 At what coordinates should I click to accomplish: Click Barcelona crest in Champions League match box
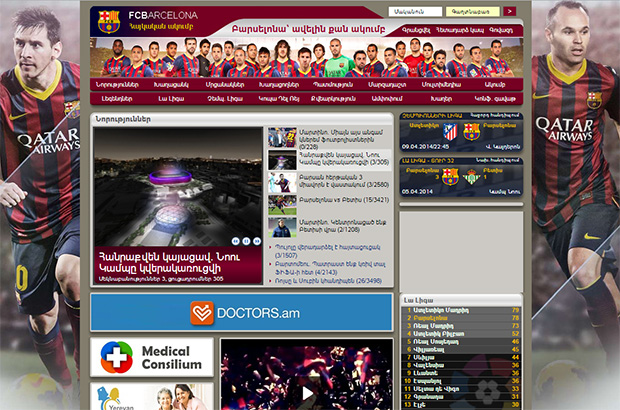click(x=471, y=132)
